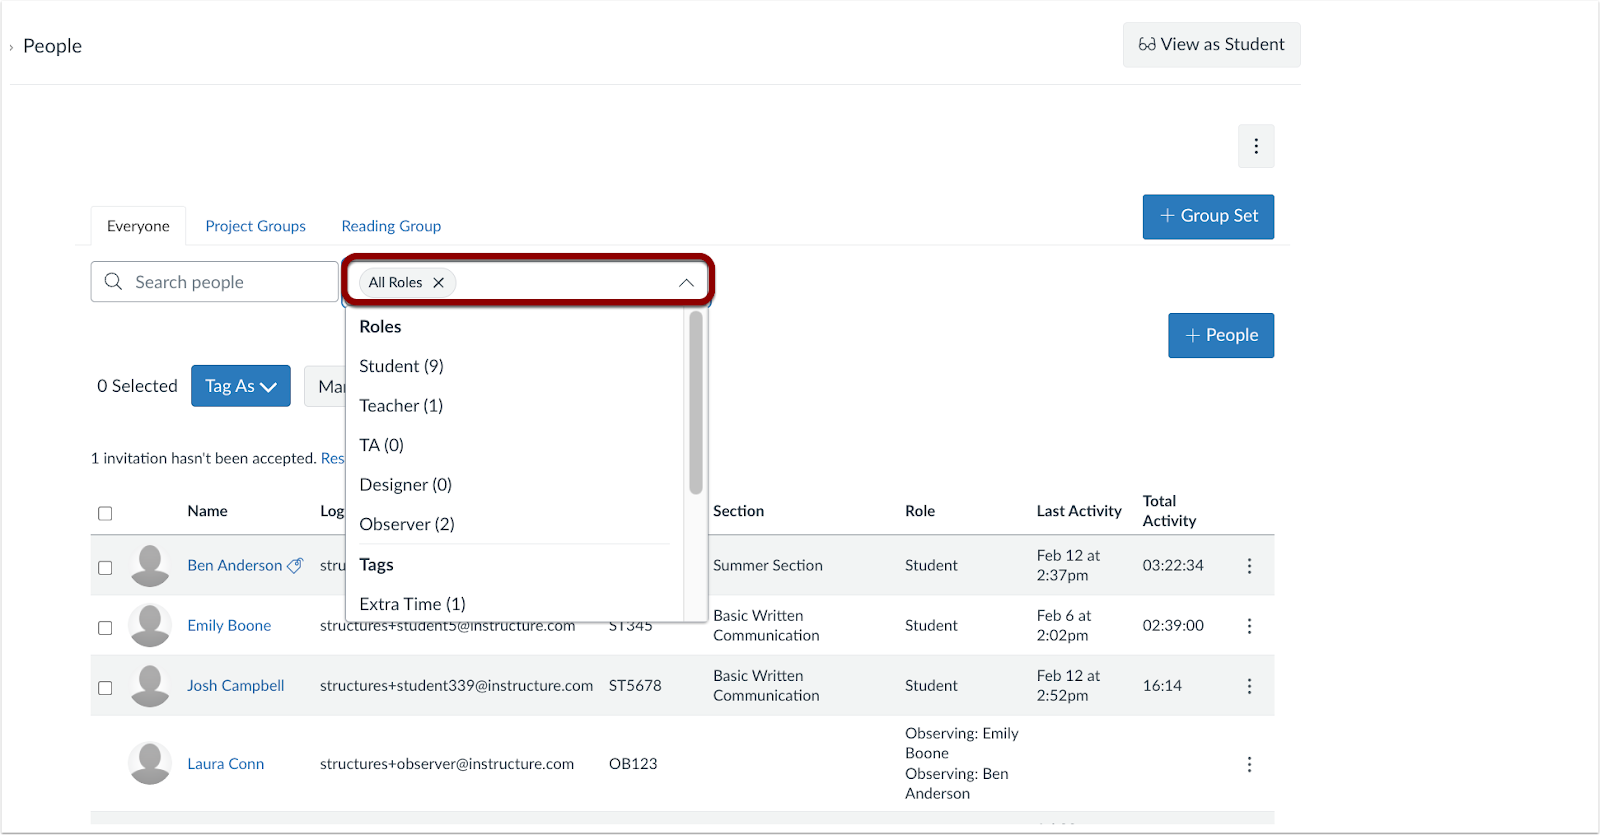Collapse the roles filter dropdown chevron
The image size is (1600, 835).
[686, 283]
